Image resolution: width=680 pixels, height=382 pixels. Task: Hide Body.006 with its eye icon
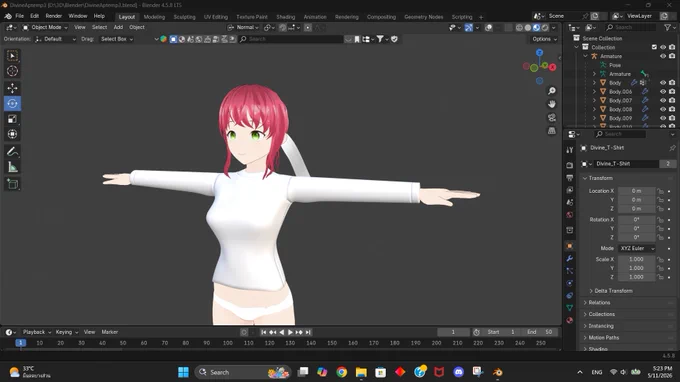point(663,91)
